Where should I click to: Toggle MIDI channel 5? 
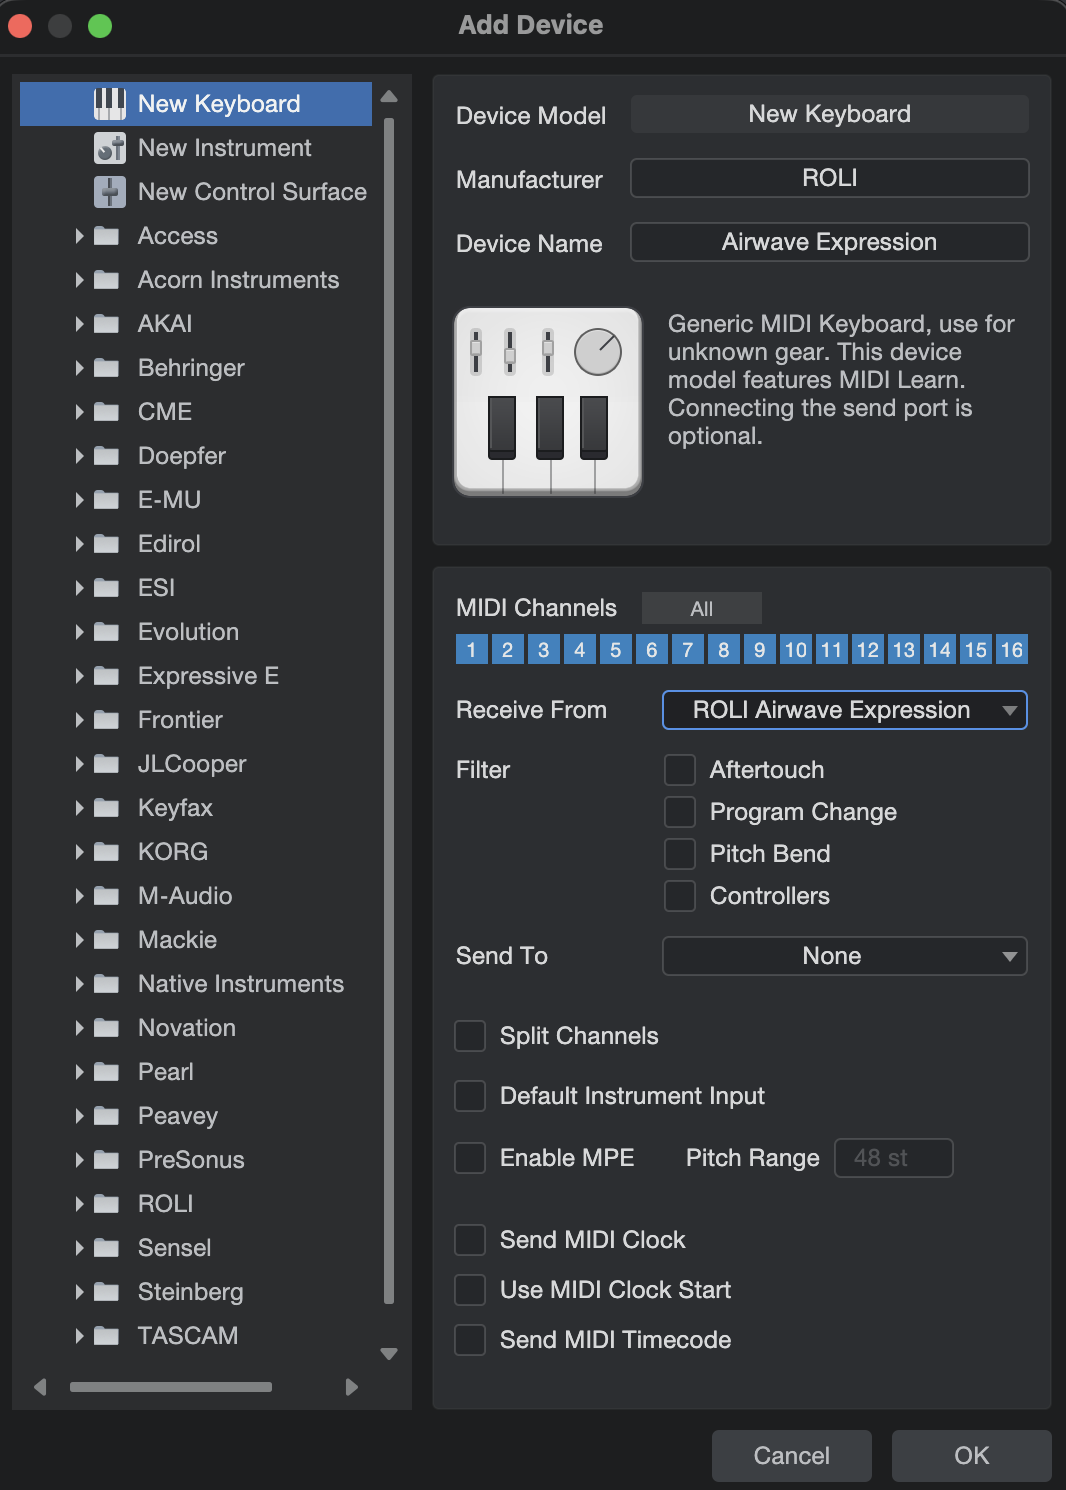[x=615, y=650]
